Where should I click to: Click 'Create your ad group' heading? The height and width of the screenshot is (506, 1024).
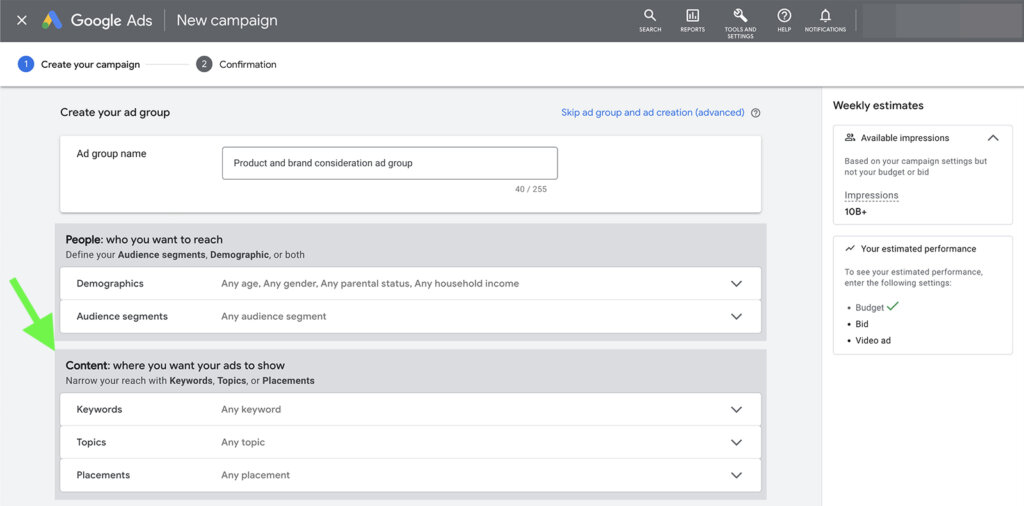[x=115, y=112]
